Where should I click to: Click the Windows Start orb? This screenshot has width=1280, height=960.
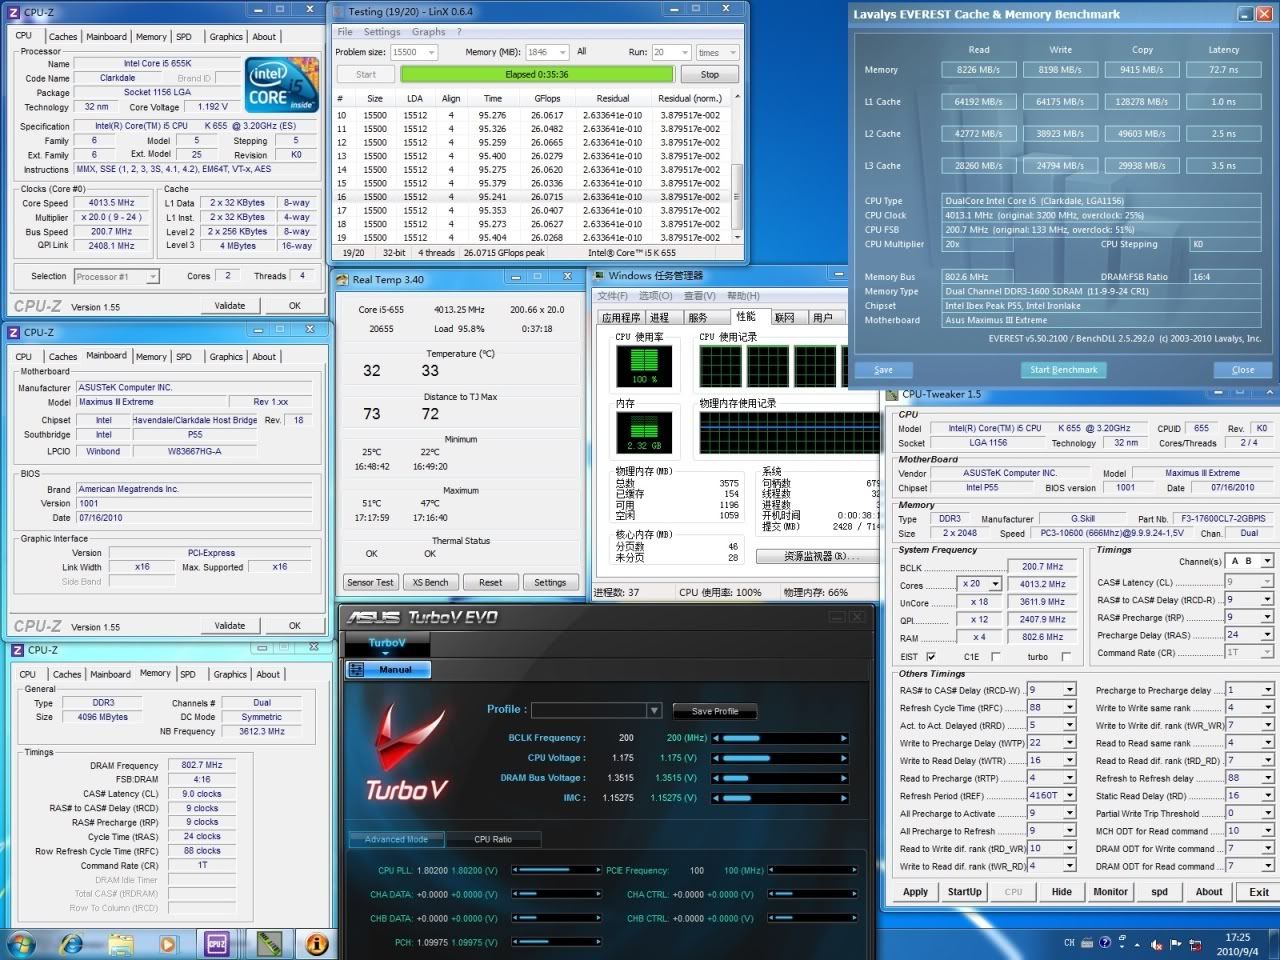(x=21, y=943)
